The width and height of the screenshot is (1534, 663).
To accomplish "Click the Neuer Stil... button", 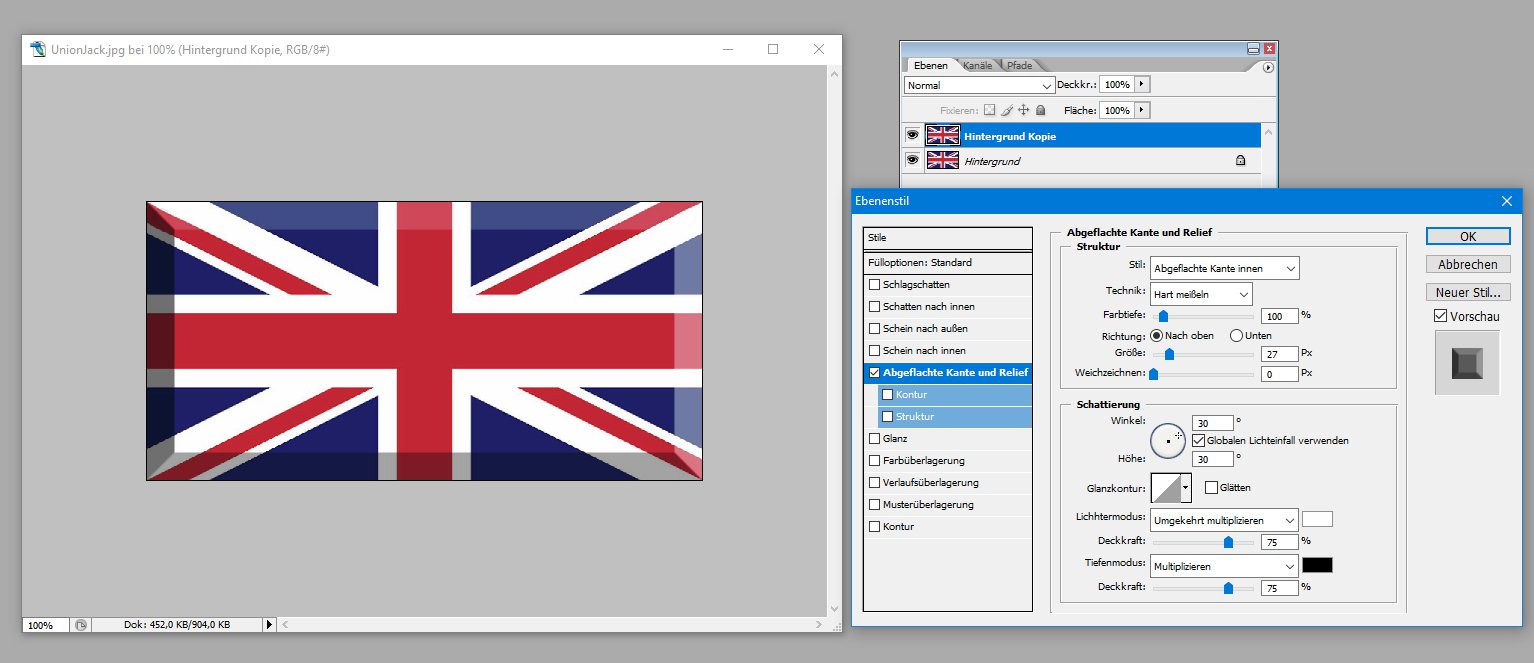I will tap(1467, 293).
